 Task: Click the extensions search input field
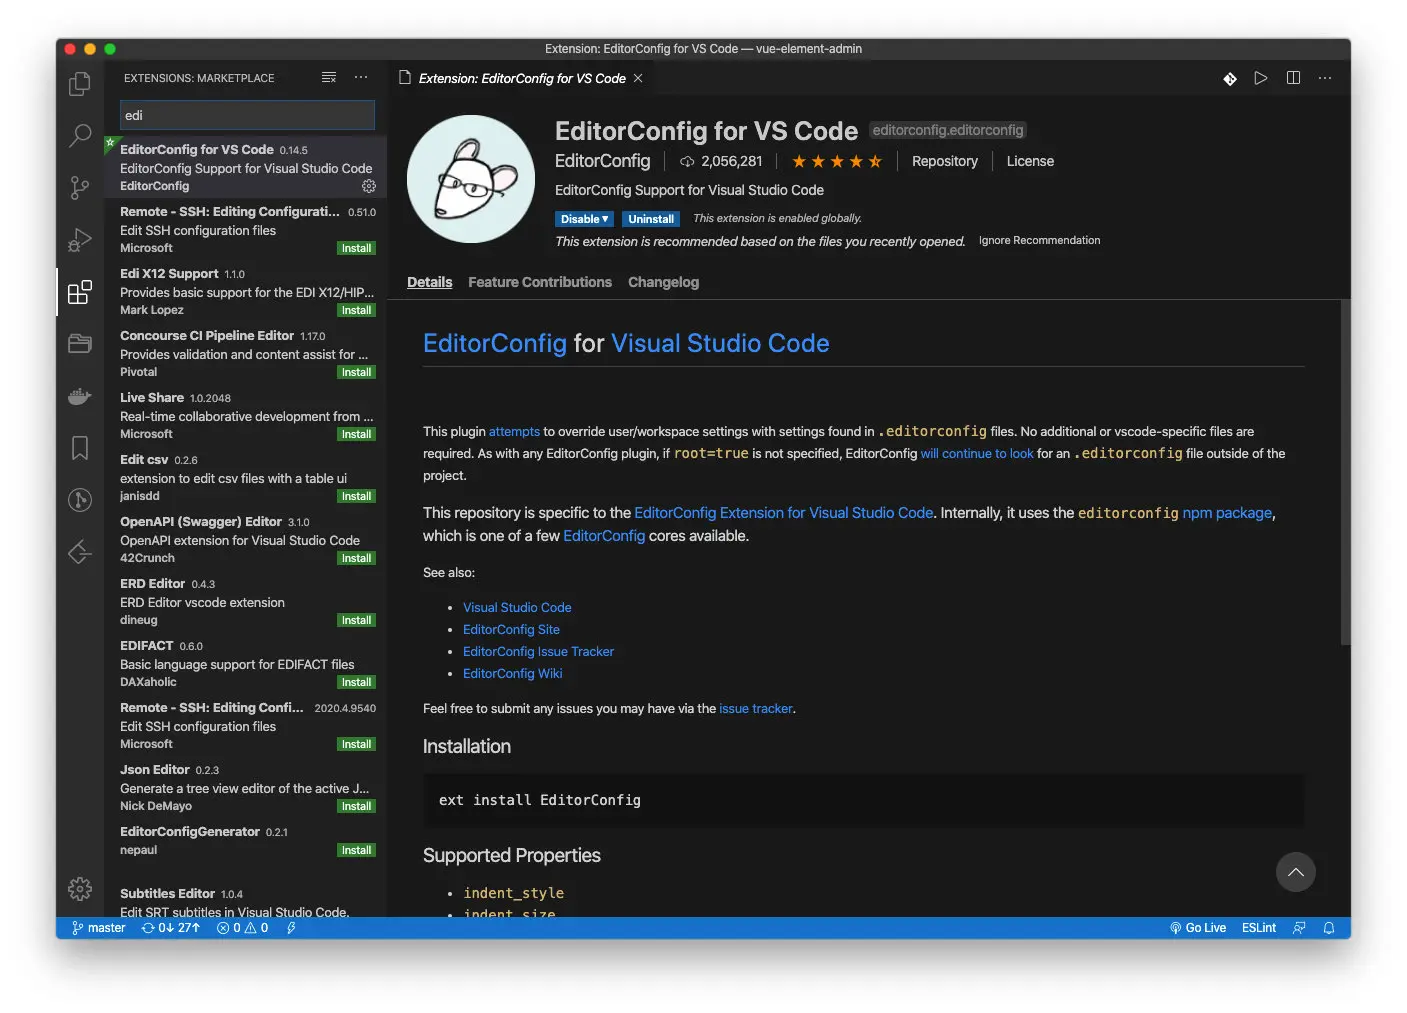pyautogui.click(x=247, y=115)
